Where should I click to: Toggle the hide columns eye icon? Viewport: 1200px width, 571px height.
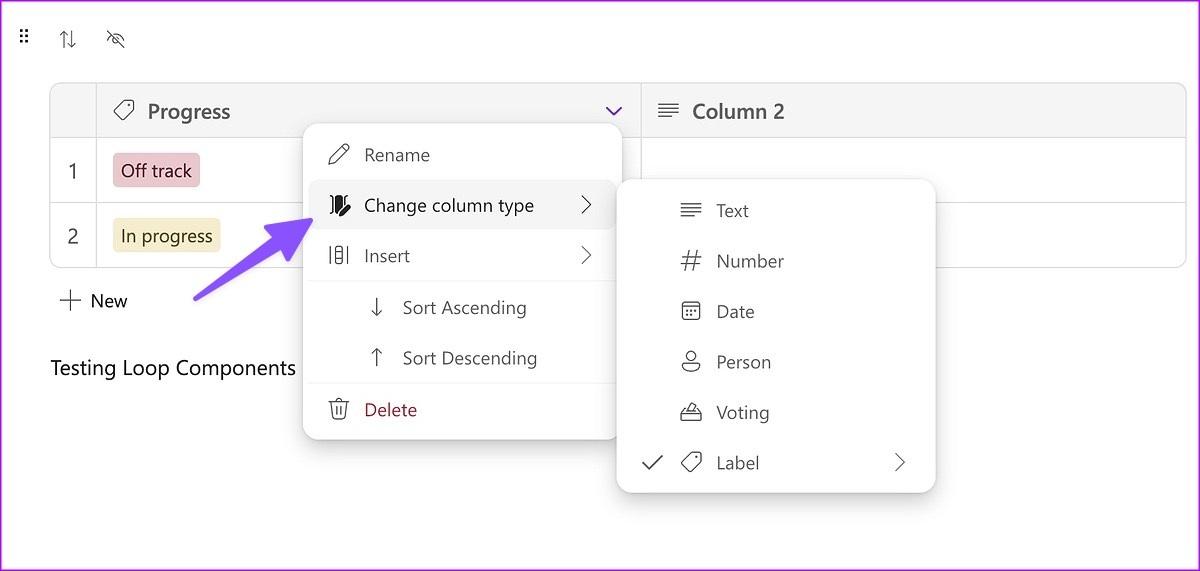(x=116, y=39)
